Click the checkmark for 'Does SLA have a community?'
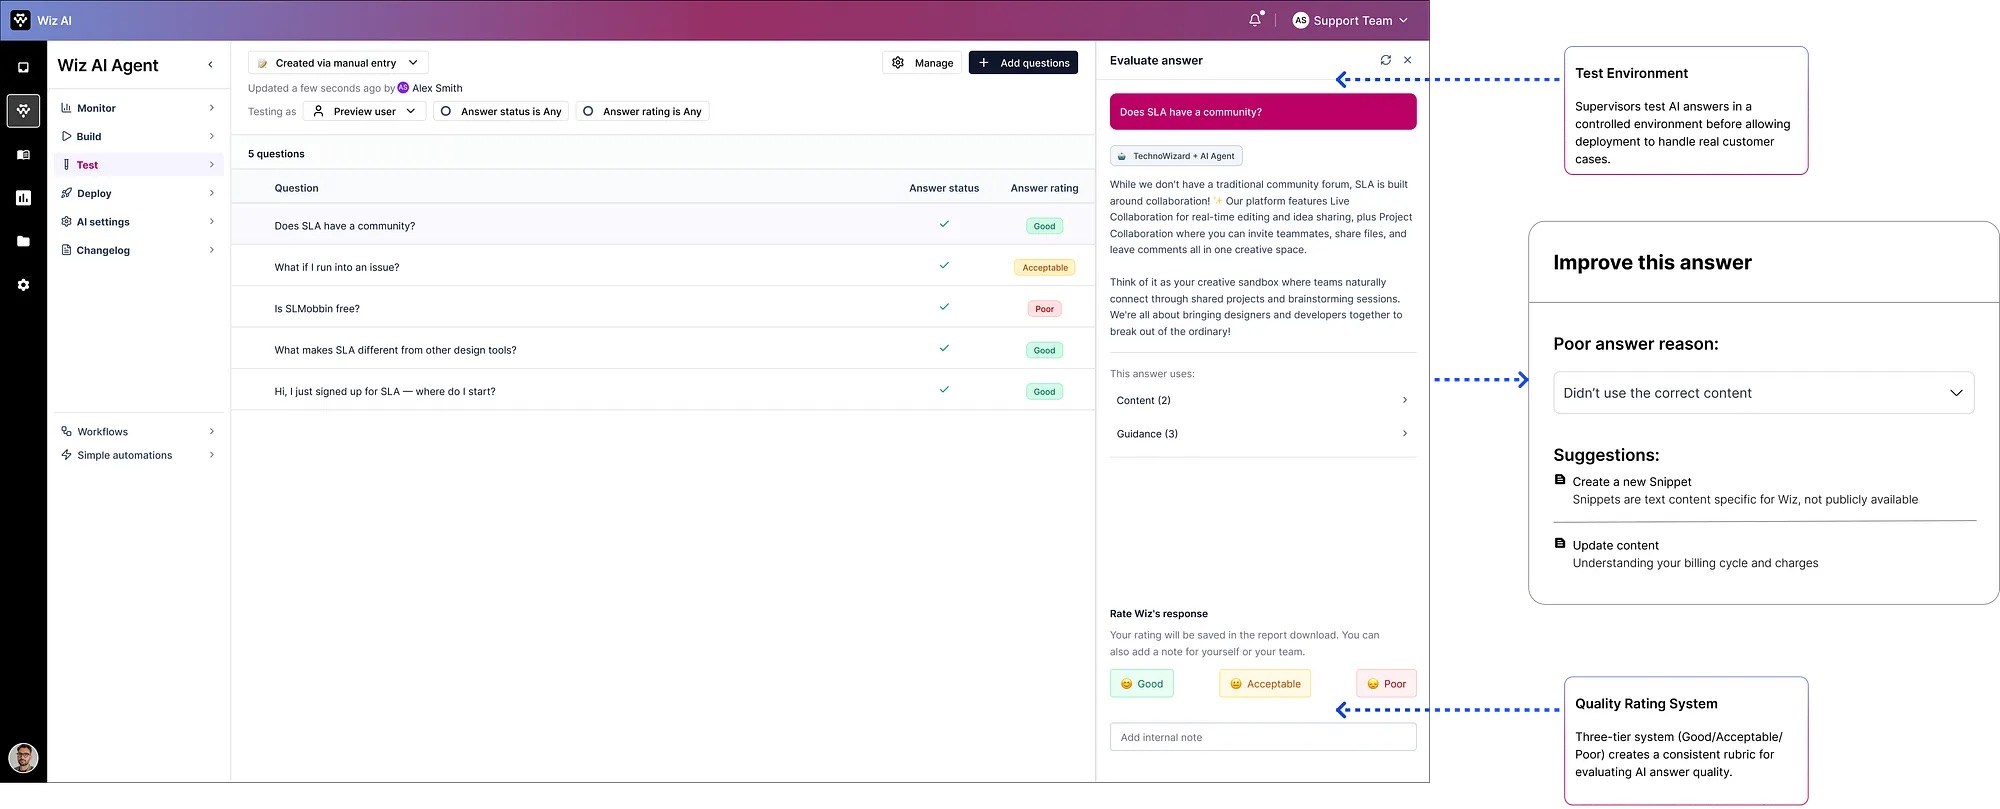The width and height of the screenshot is (2000, 809). [x=944, y=224]
